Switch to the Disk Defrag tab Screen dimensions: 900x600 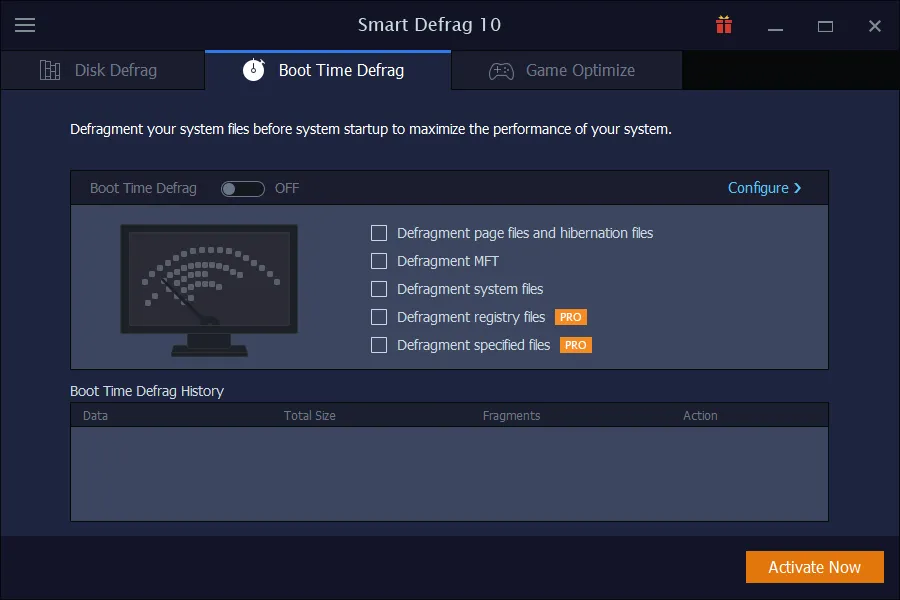pos(103,70)
